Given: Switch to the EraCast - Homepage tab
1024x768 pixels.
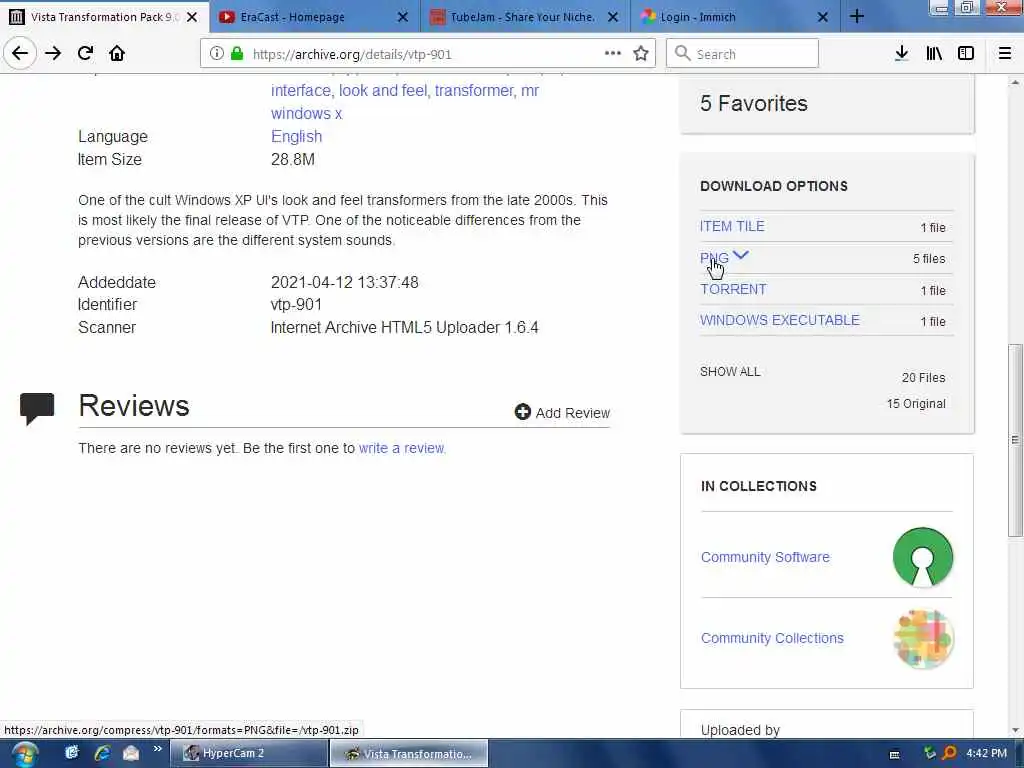Looking at the screenshot, I should point(314,17).
